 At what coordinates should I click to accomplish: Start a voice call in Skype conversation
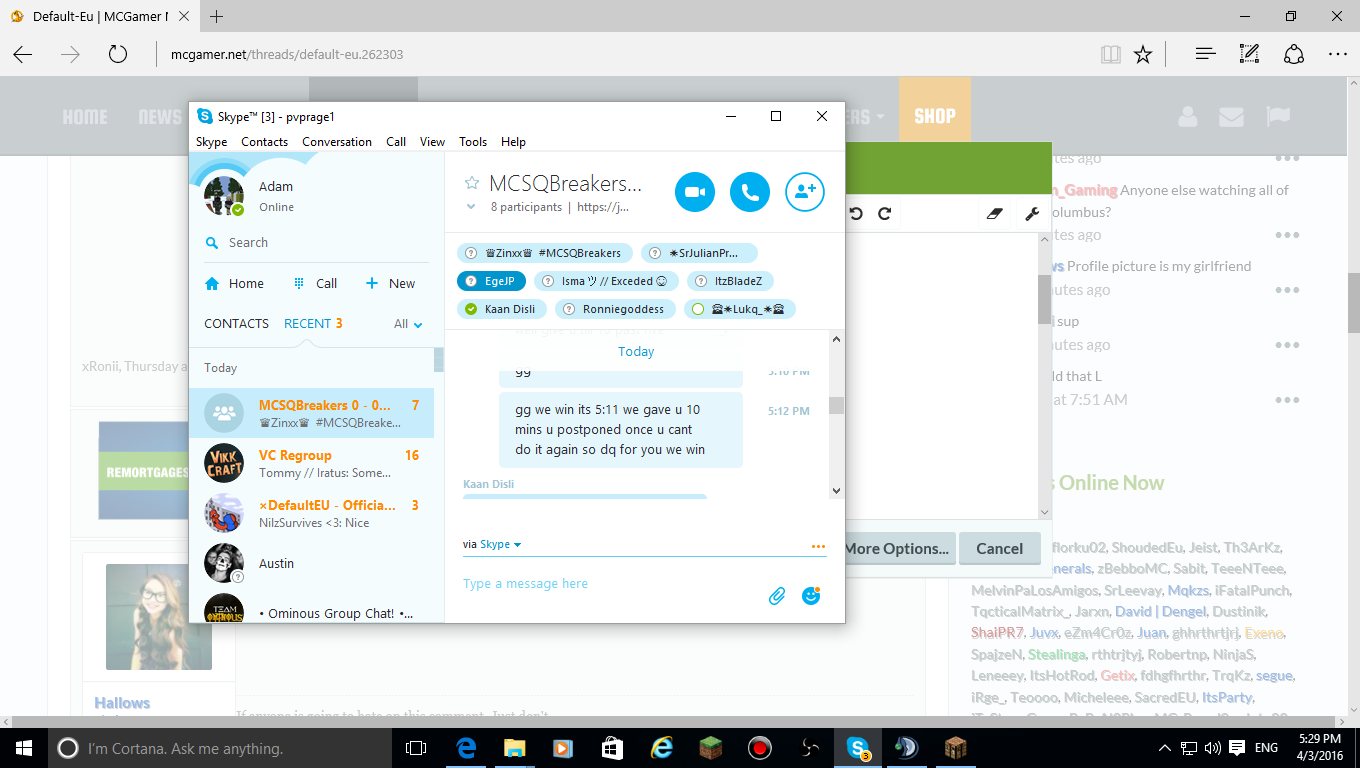(750, 192)
